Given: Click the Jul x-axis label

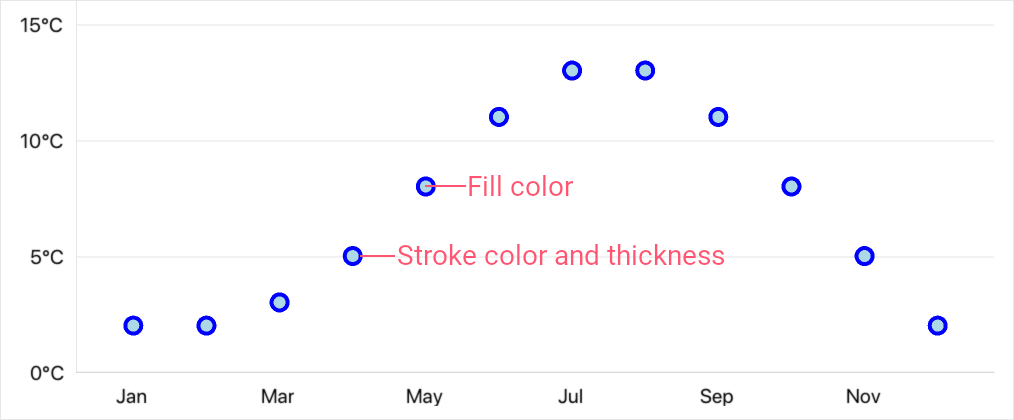Looking at the screenshot, I should pyautogui.click(x=570, y=397).
